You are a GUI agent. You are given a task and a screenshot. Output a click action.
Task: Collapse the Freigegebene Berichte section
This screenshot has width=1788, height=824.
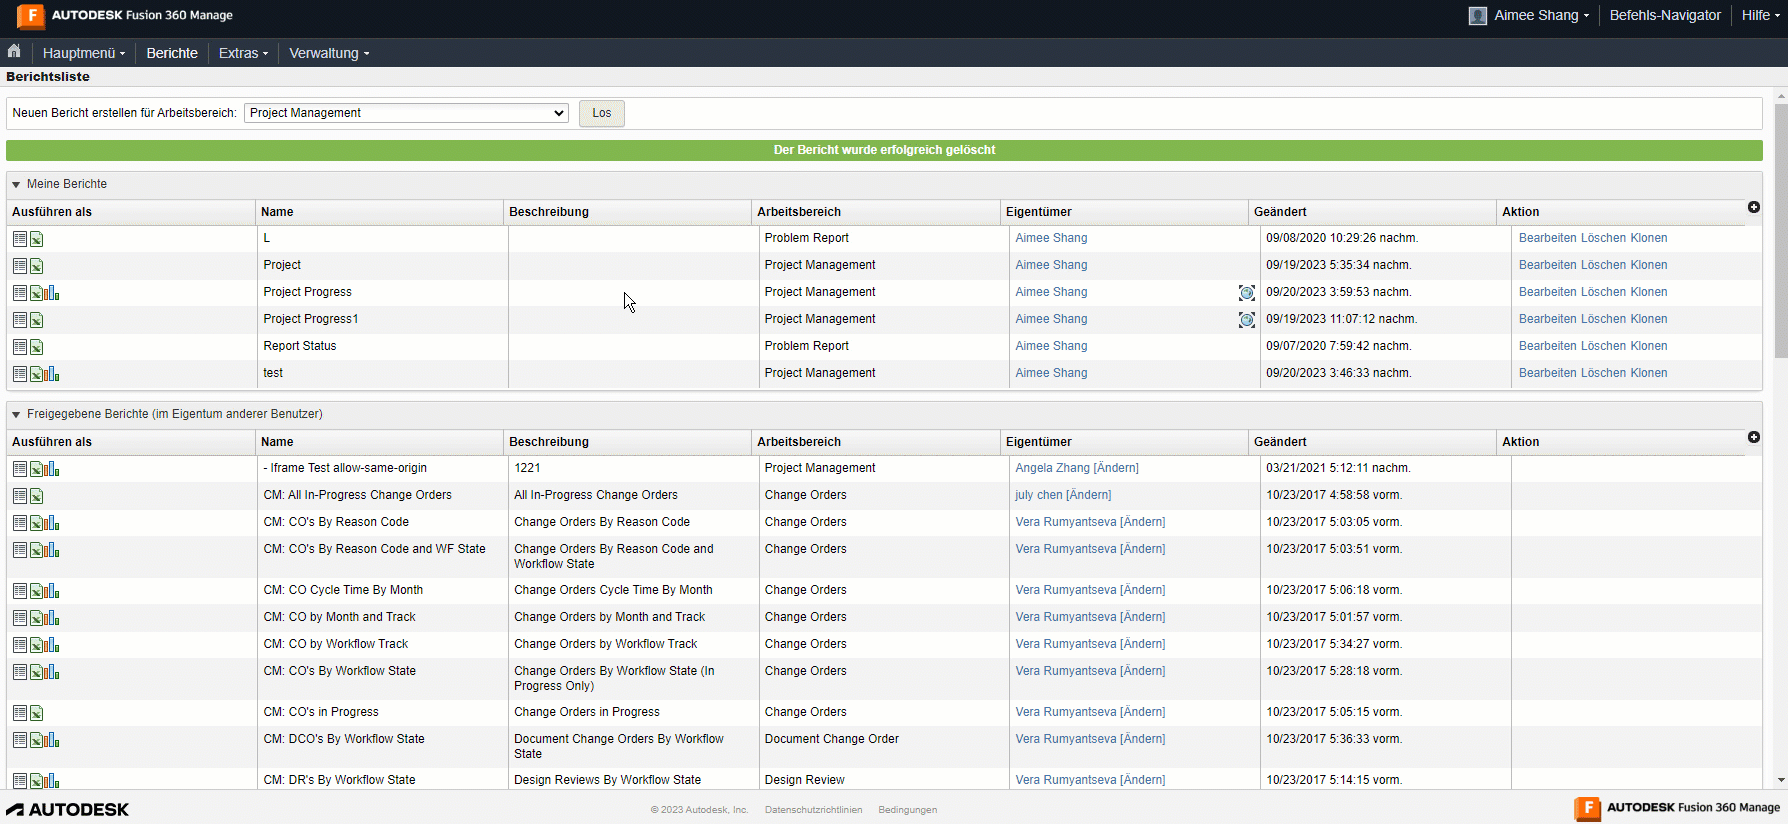pos(16,415)
